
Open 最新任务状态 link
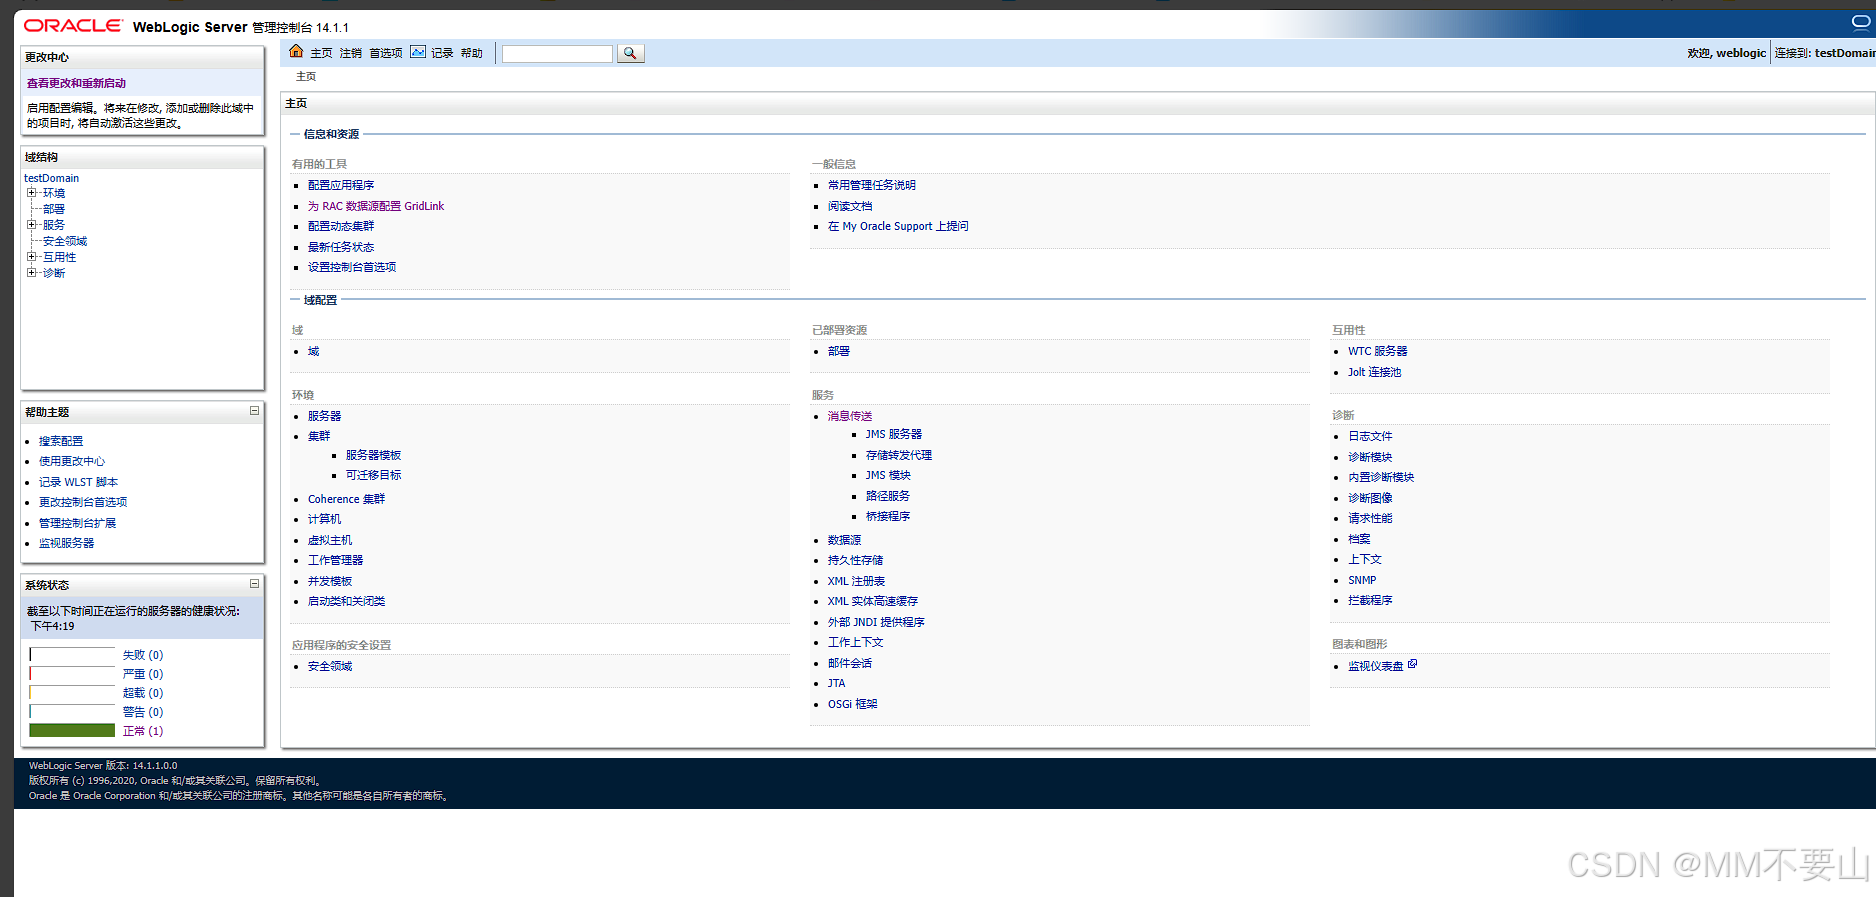(341, 247)
